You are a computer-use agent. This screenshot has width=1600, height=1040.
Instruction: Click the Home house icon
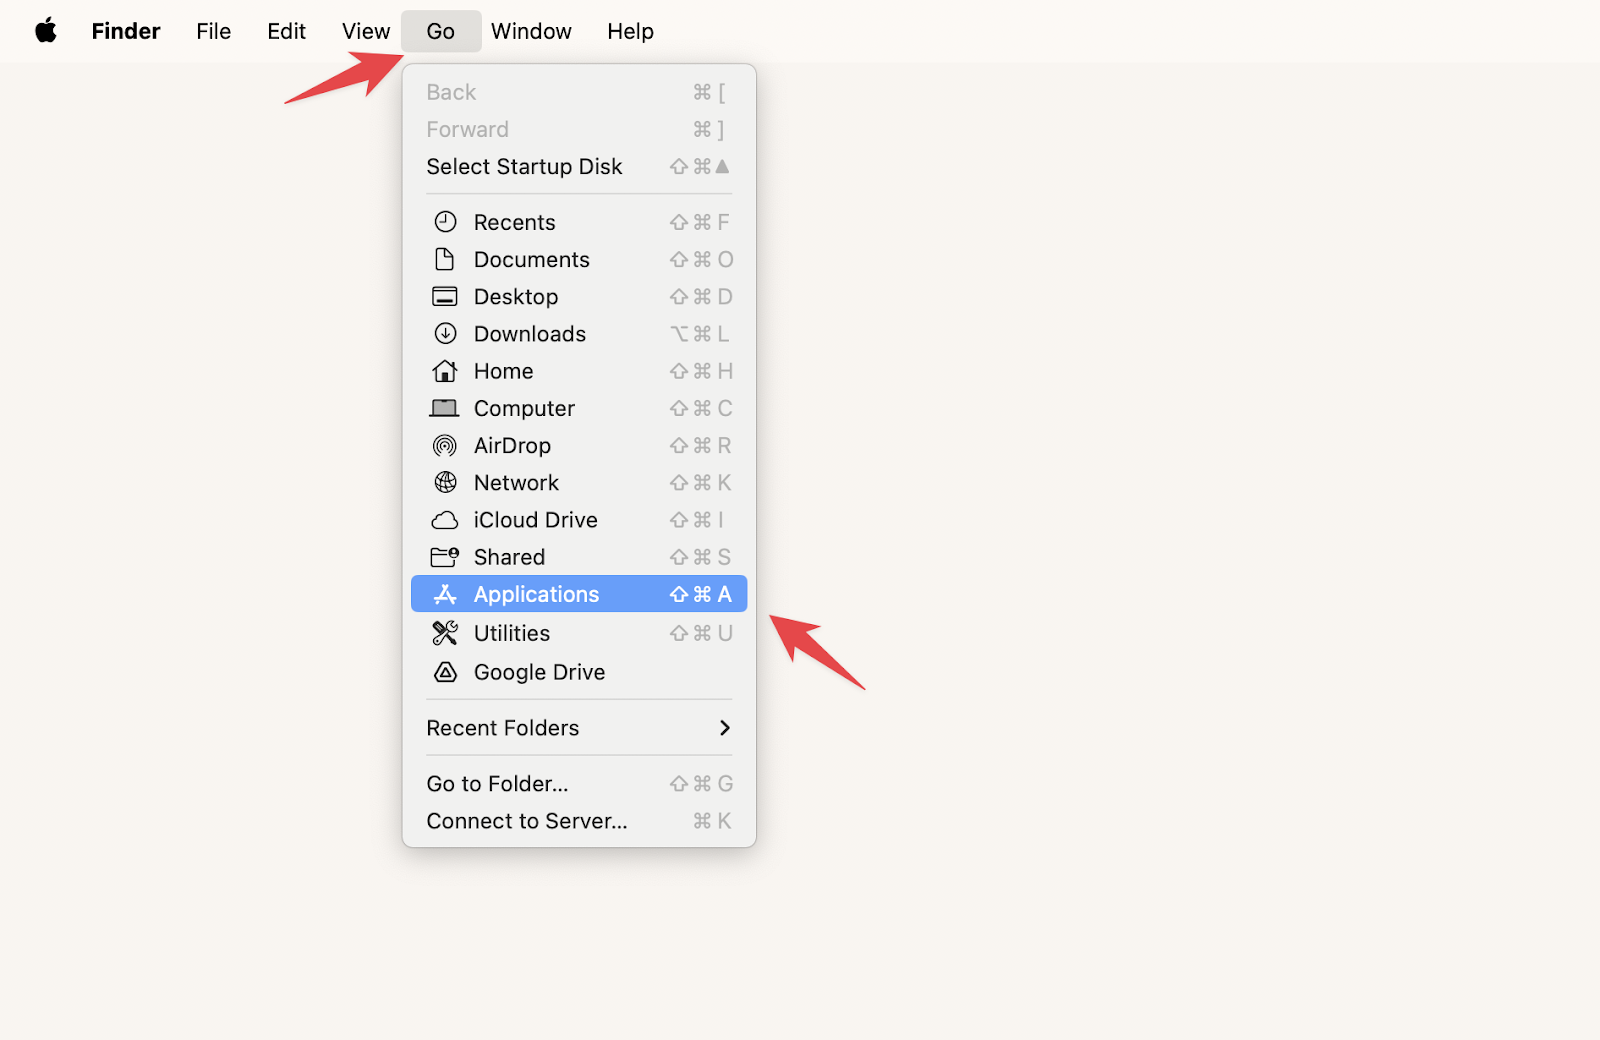(446, 371)
